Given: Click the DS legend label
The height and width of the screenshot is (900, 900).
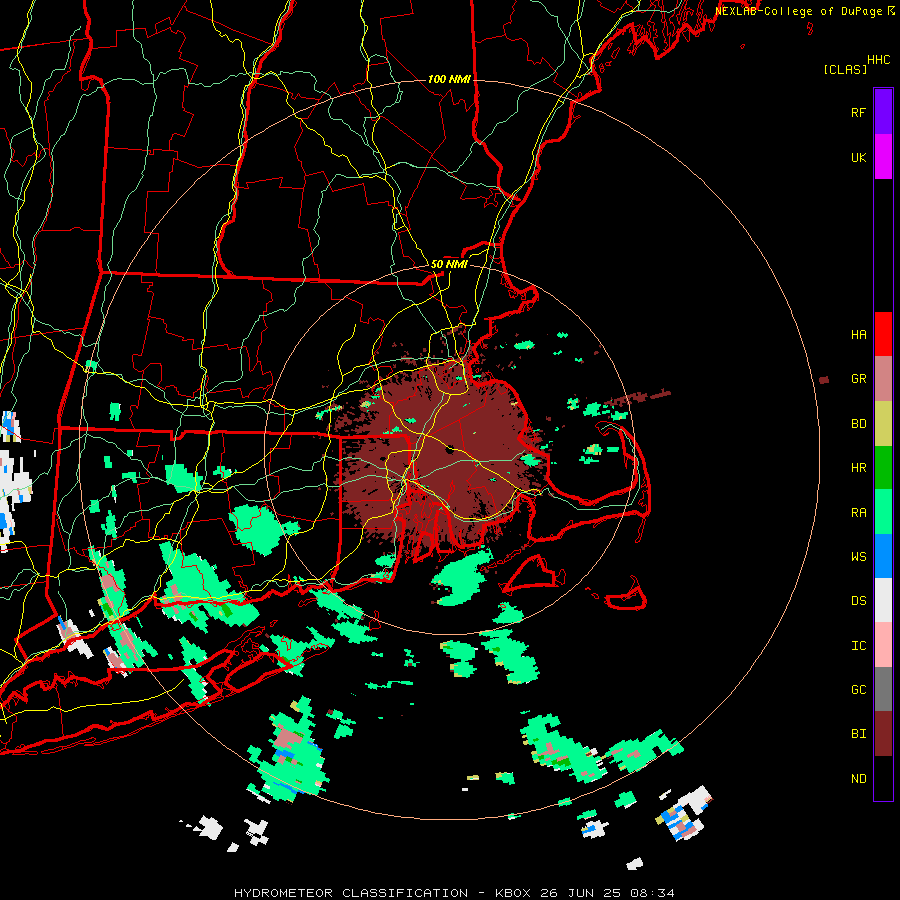Looking at the screenshot, I should (x=858, y=601).
